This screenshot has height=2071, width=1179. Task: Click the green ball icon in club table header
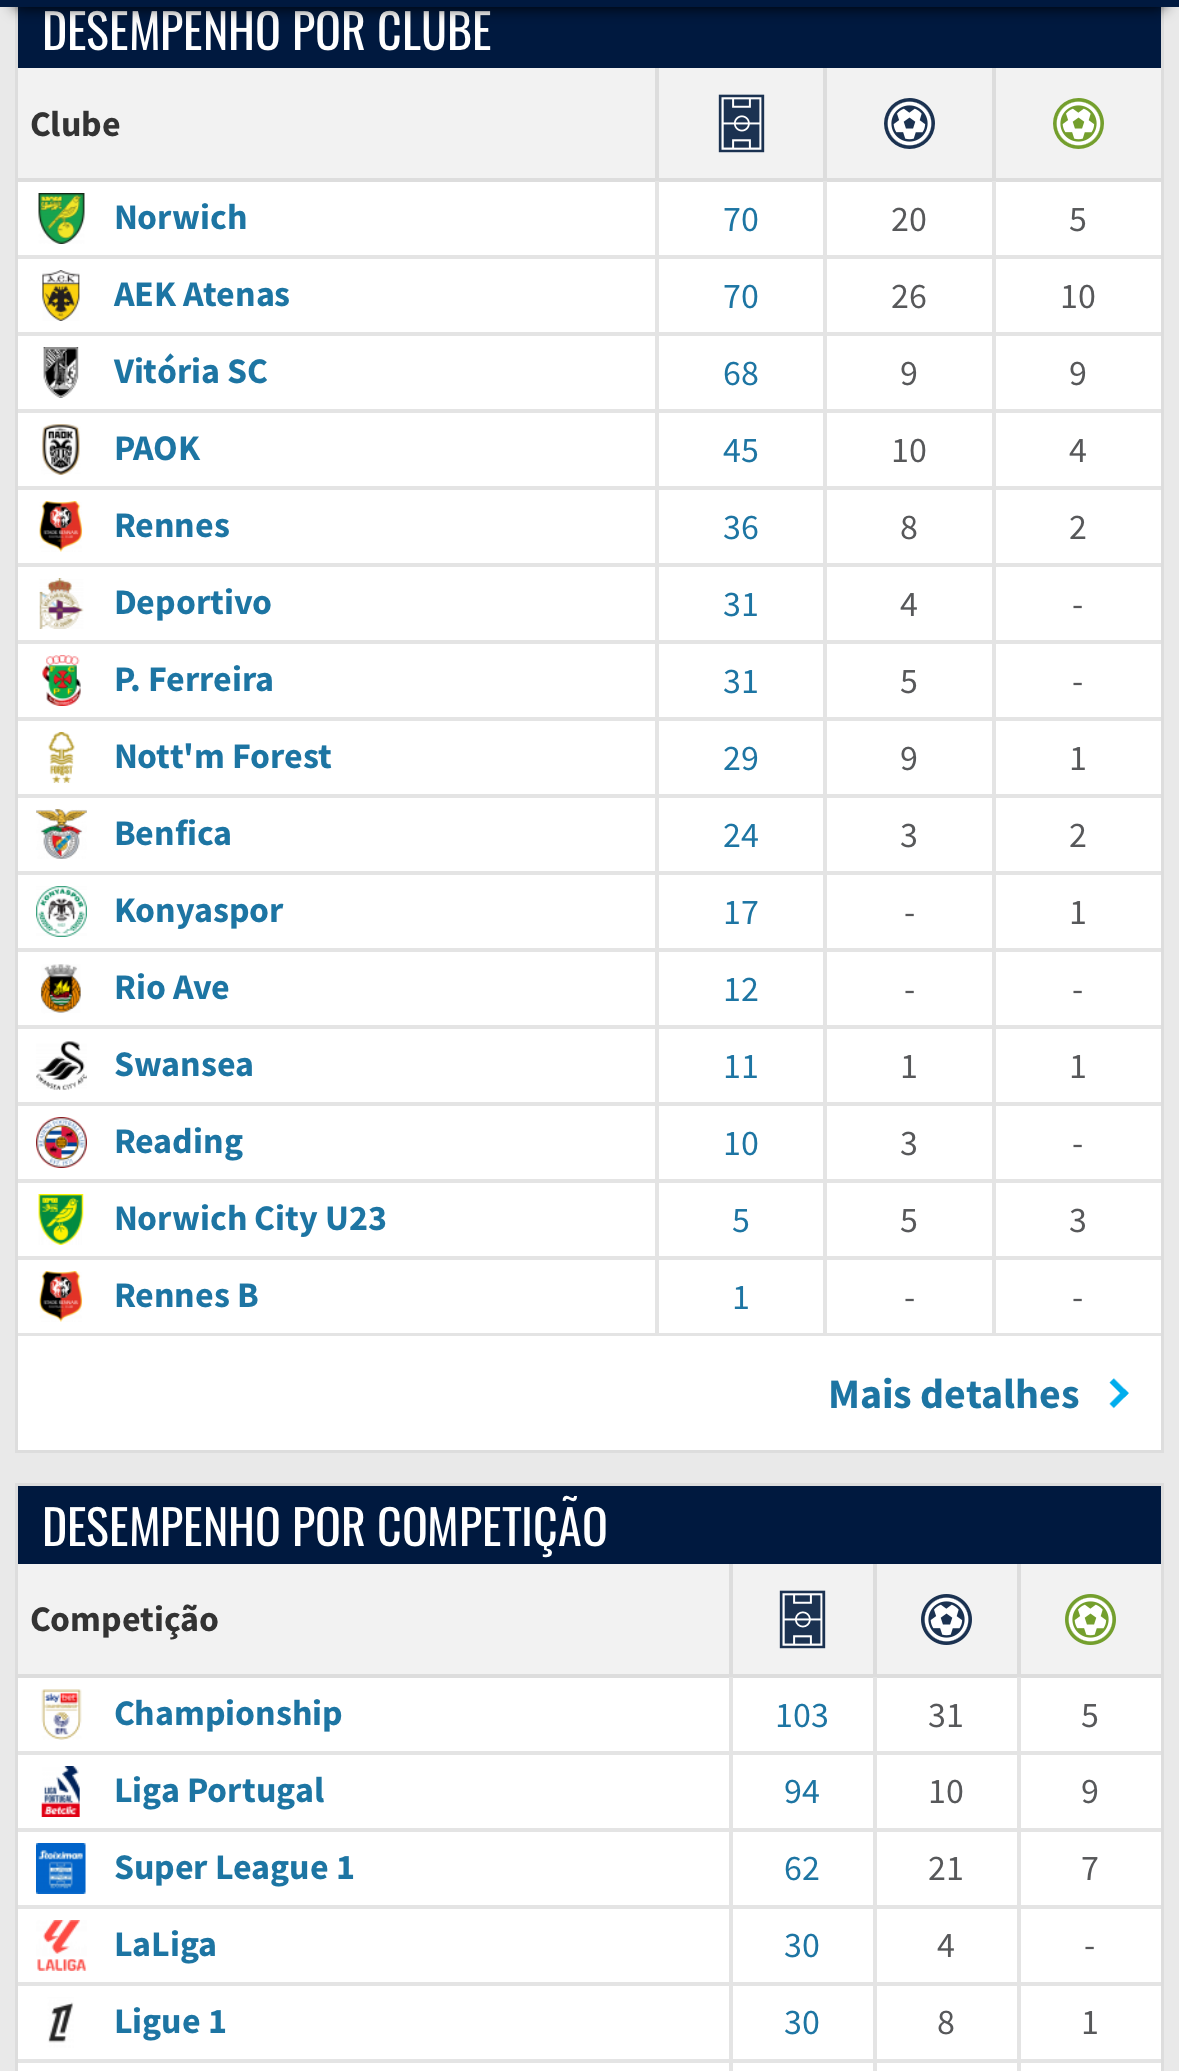(1078, 124)
